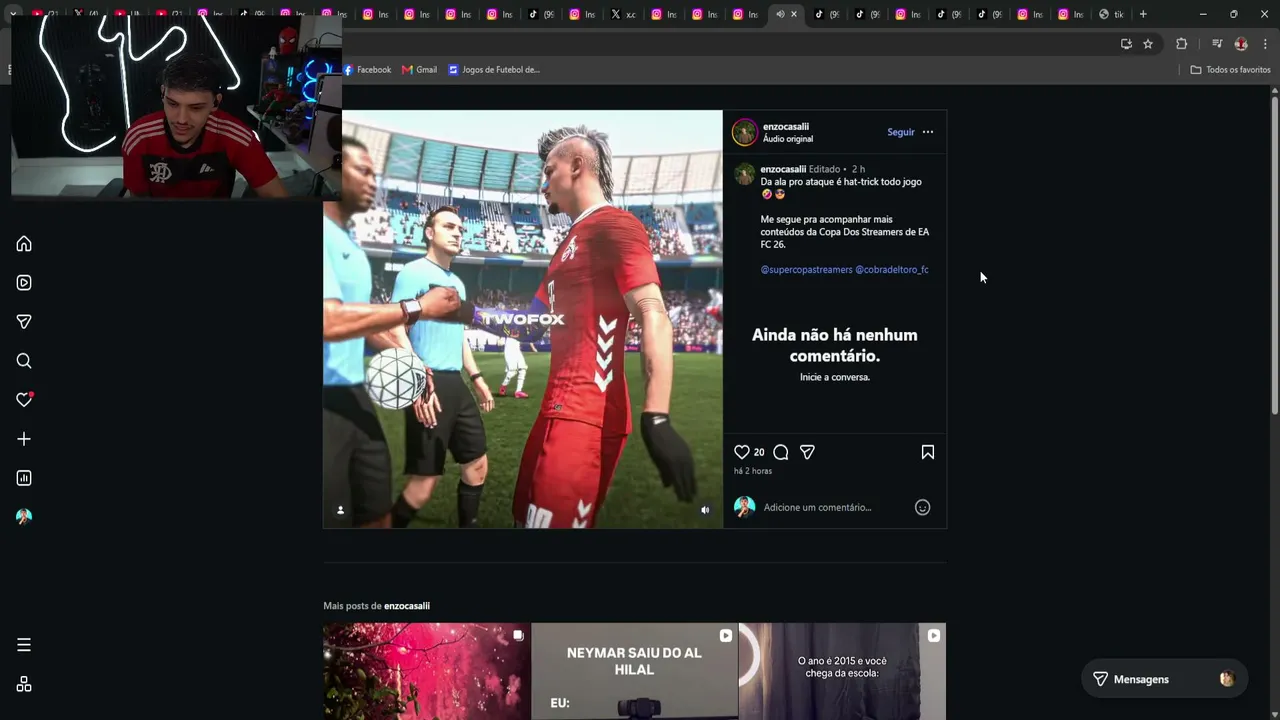Open enzocasalii username in the caption
Image resolution: width=1280 pixels, height=720 pixels.
[x=783, y=169]
